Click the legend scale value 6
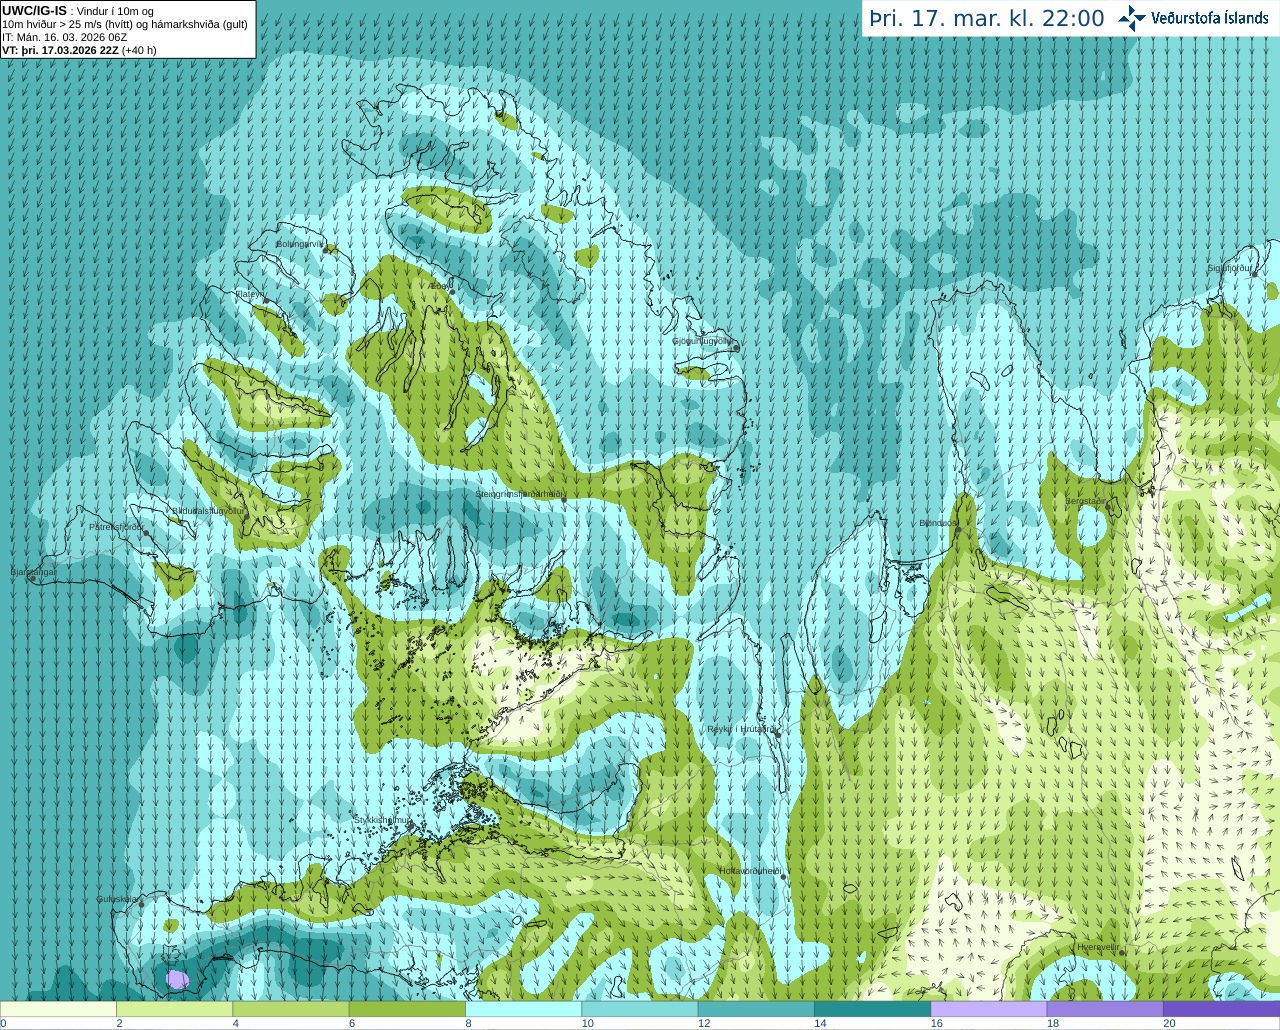1280x1030 pixels. (x=352, y=1023)
